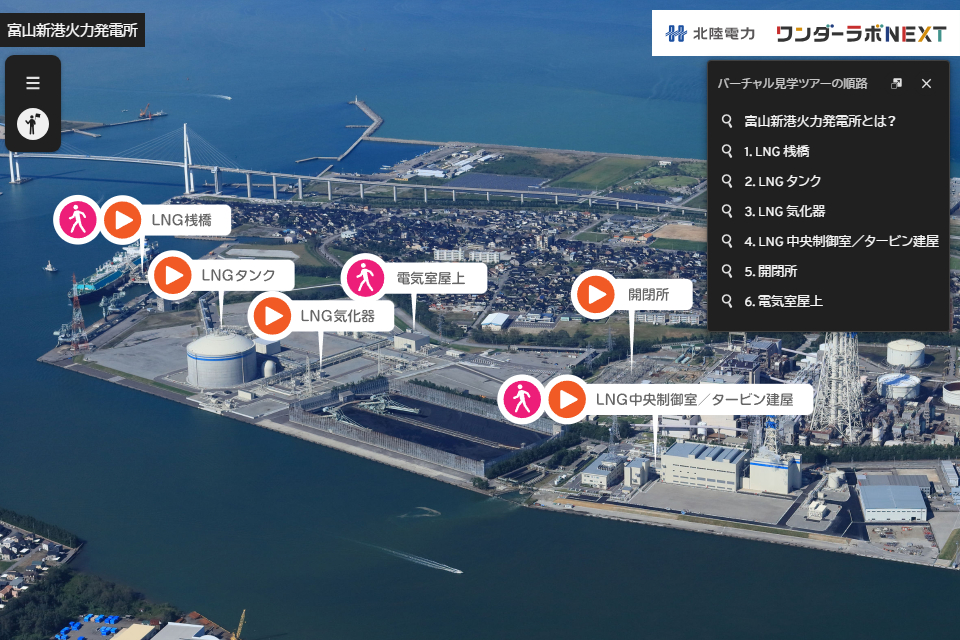This screenshot has width=960, height=640.
Task: Play the 開閉所 video
Action: point(596,295)
